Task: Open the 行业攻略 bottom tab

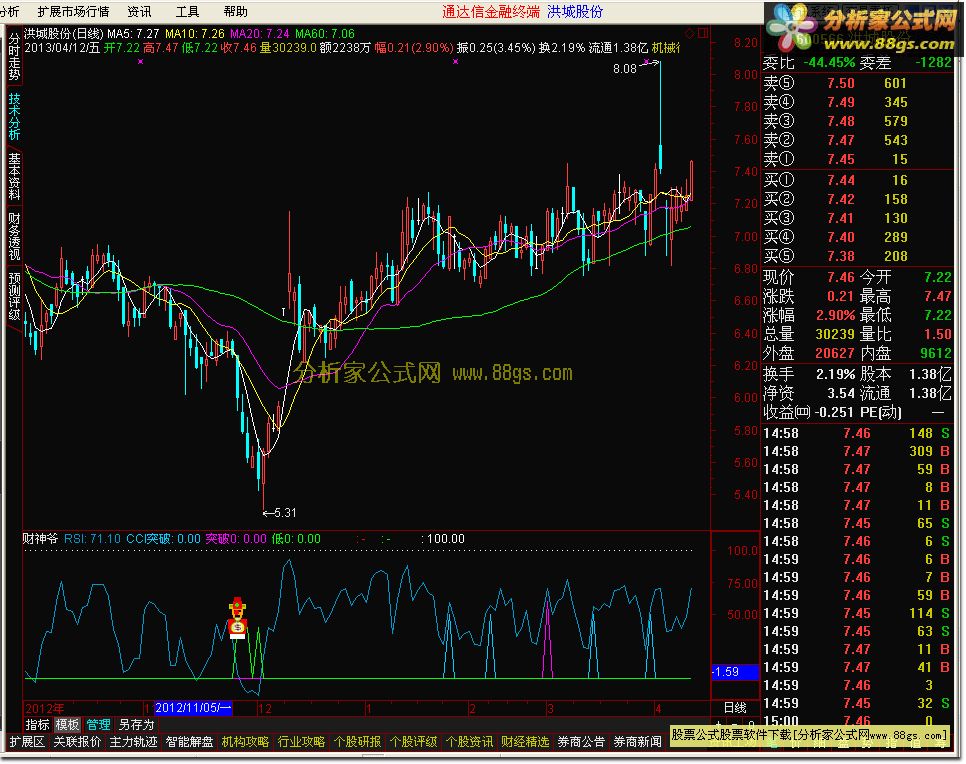Action: click(301, 742)
